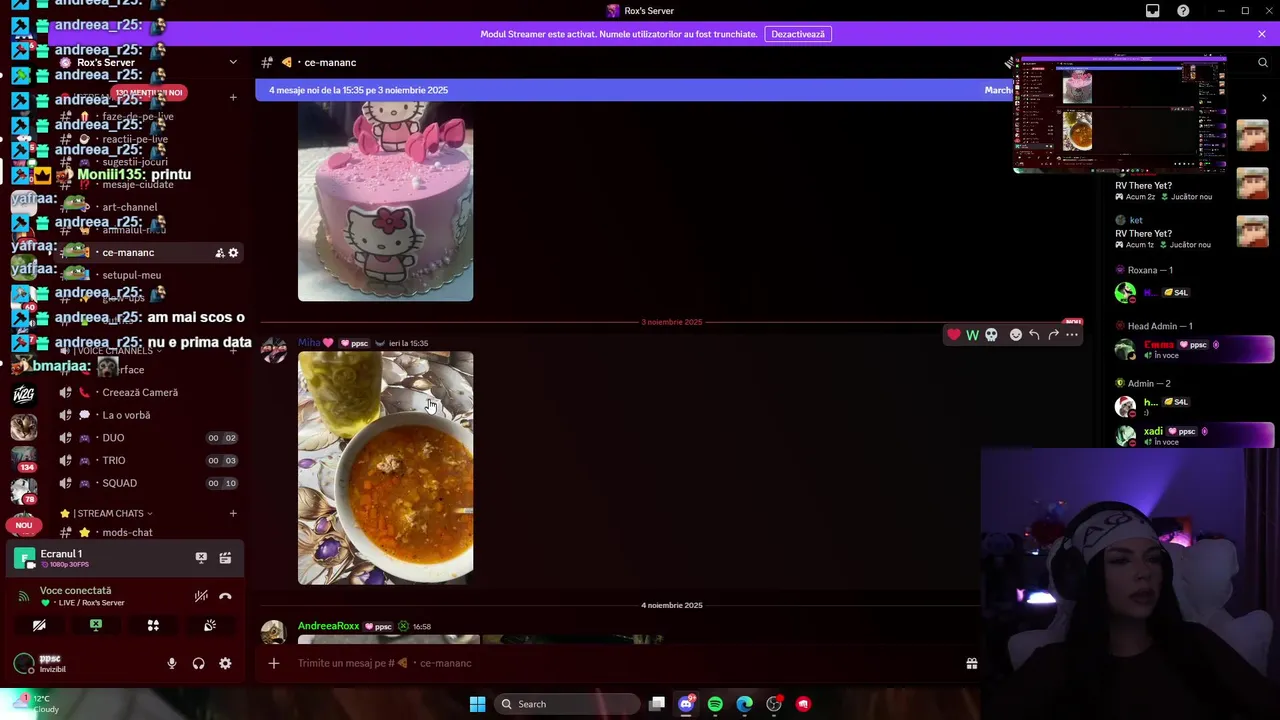Click the taskbar Search box
The image size is (1280, 720).
coord(568,704)
